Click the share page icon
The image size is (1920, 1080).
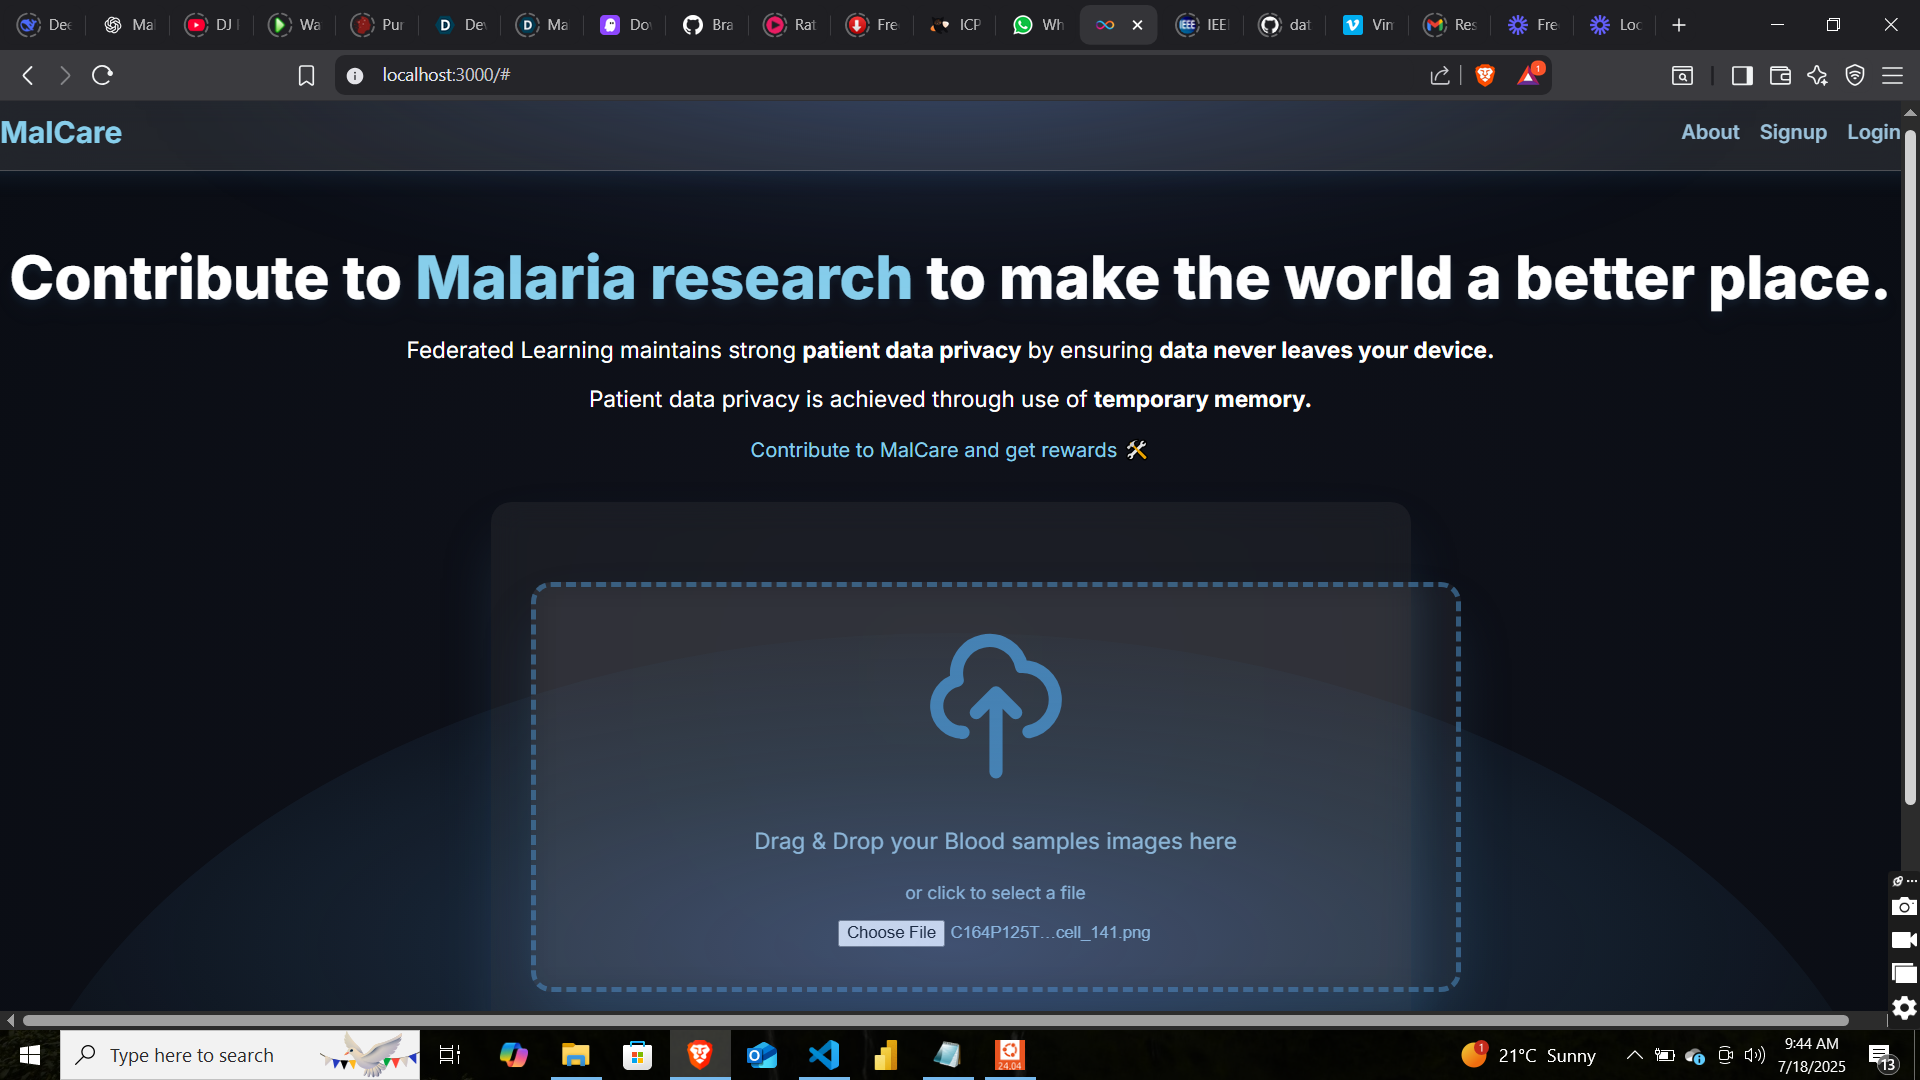pyautogui.click(x=1440, y=75)
